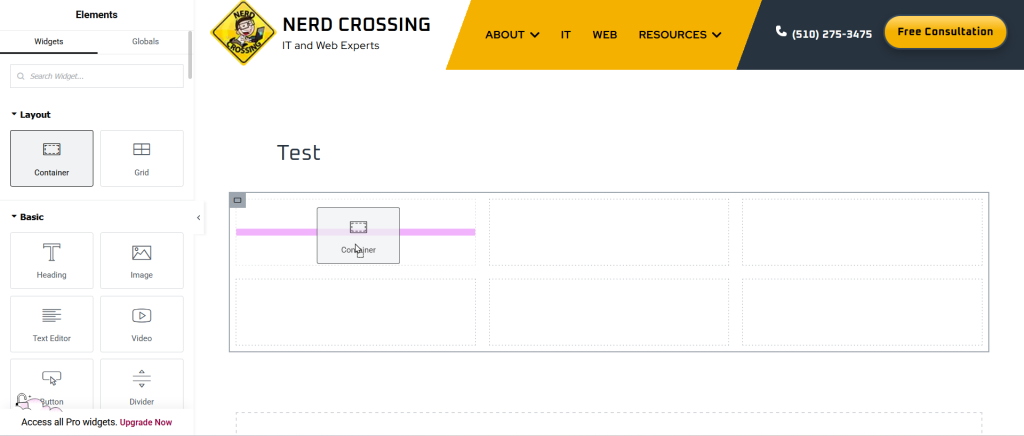Screen dimensions: 1024x436
Task: Choose the Text Editor widget
Action: 52,324
